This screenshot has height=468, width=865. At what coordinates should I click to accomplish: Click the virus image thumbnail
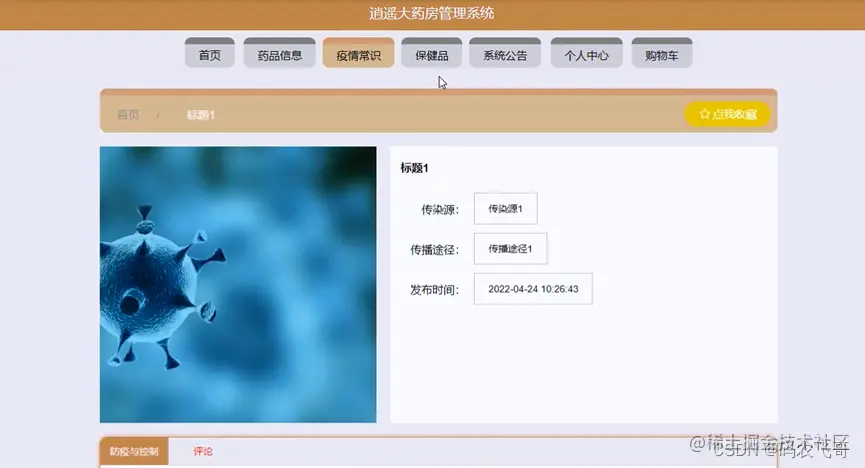point(238,284)
